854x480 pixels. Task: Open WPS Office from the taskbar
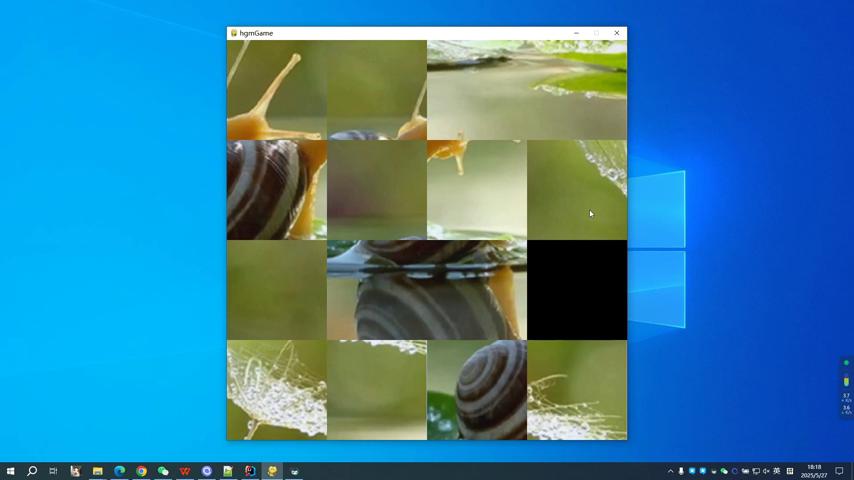click(185, 471)
